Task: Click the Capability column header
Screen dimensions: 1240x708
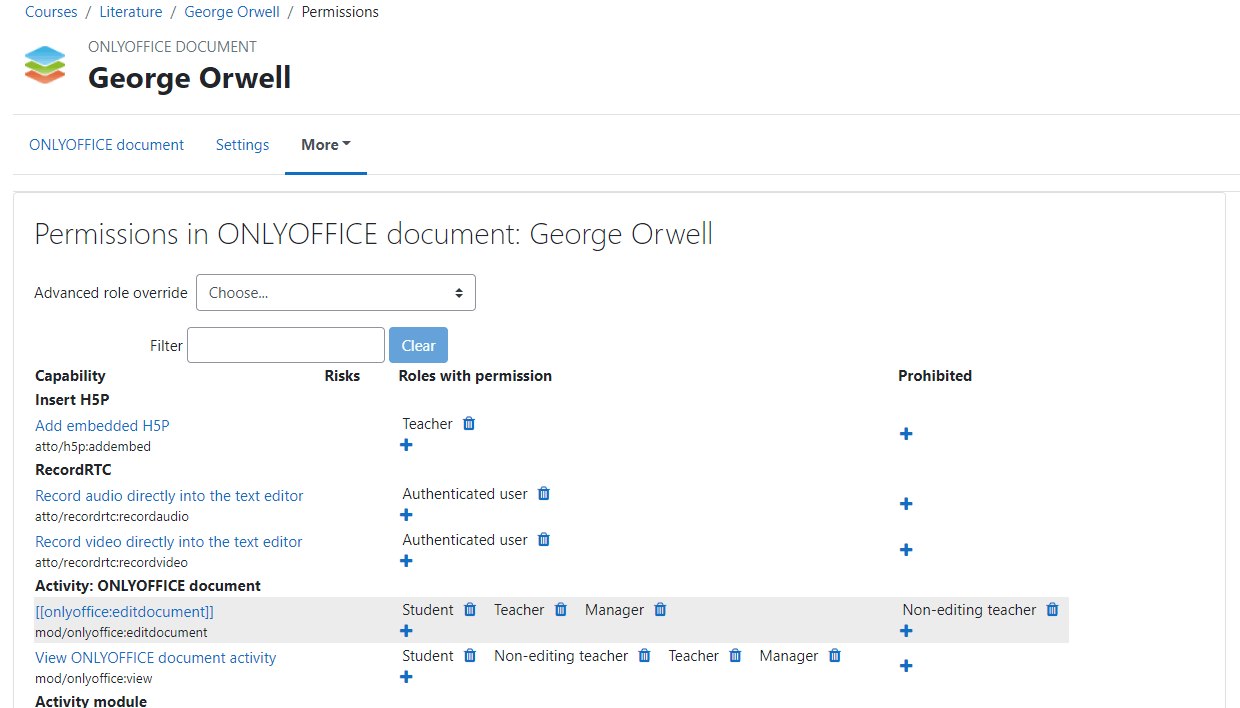Action: 70,376
